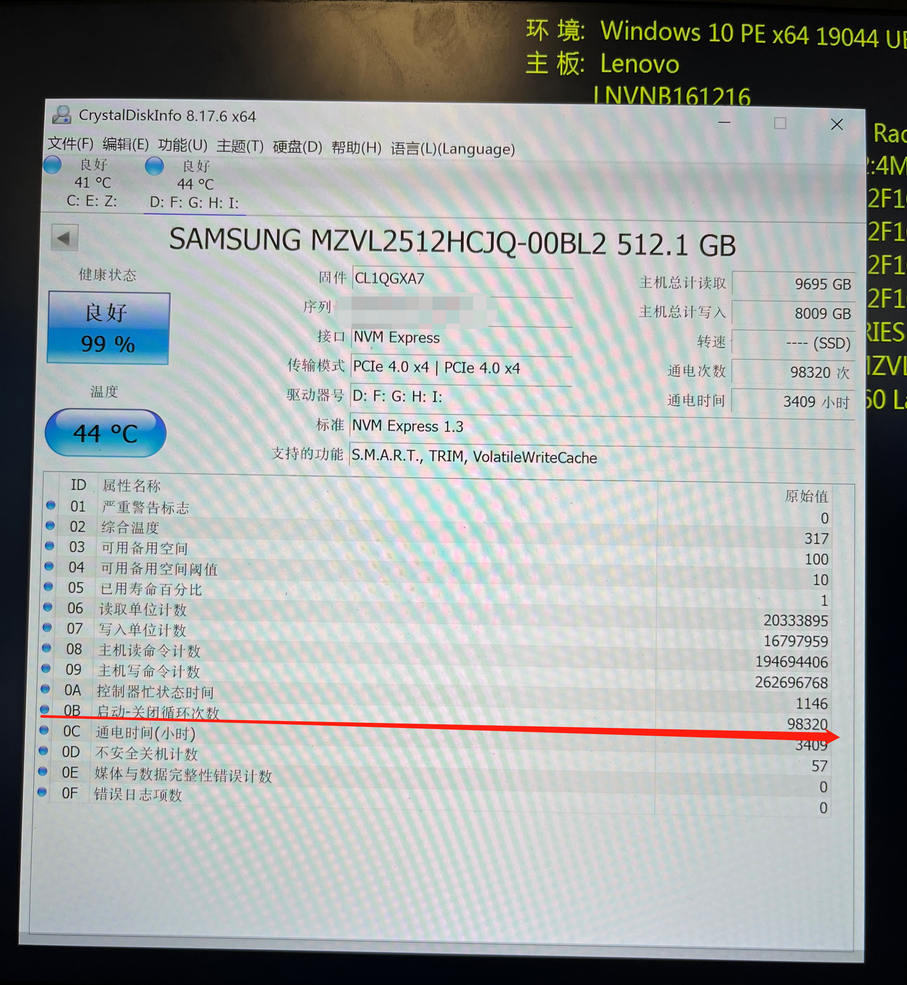Select the D: F: G: H: I: disk tab
The width and height of the screenshot is (907, 985).
point(194,185)
